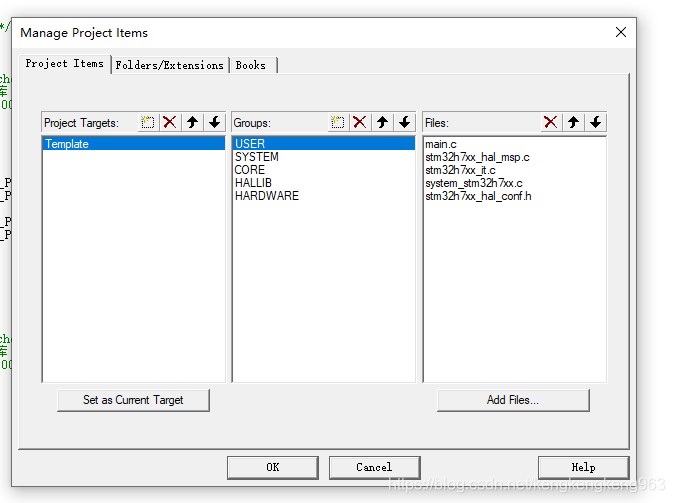675x503 pixels.
Task: Click the Add Files... button
Action: tap(513, 400)
